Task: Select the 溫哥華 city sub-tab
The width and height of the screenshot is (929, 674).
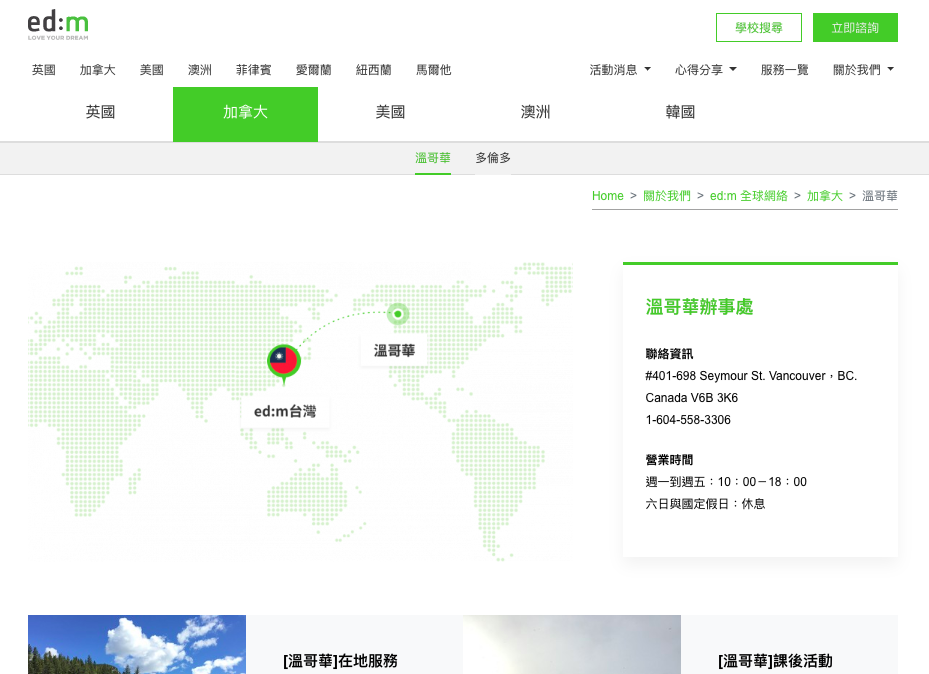Action: point(433,158)
